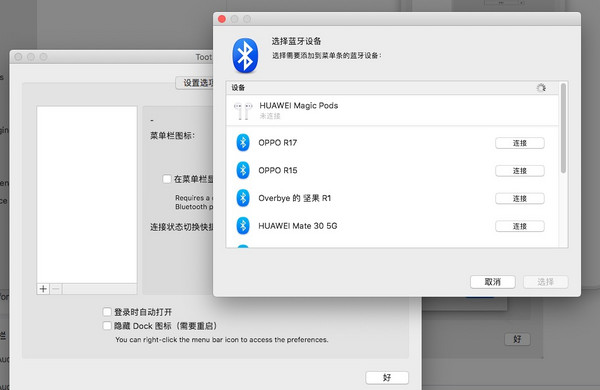Click the 选择 button in the Bluetooth dialog
Screen dimensions: 600x390
[545, 282]
